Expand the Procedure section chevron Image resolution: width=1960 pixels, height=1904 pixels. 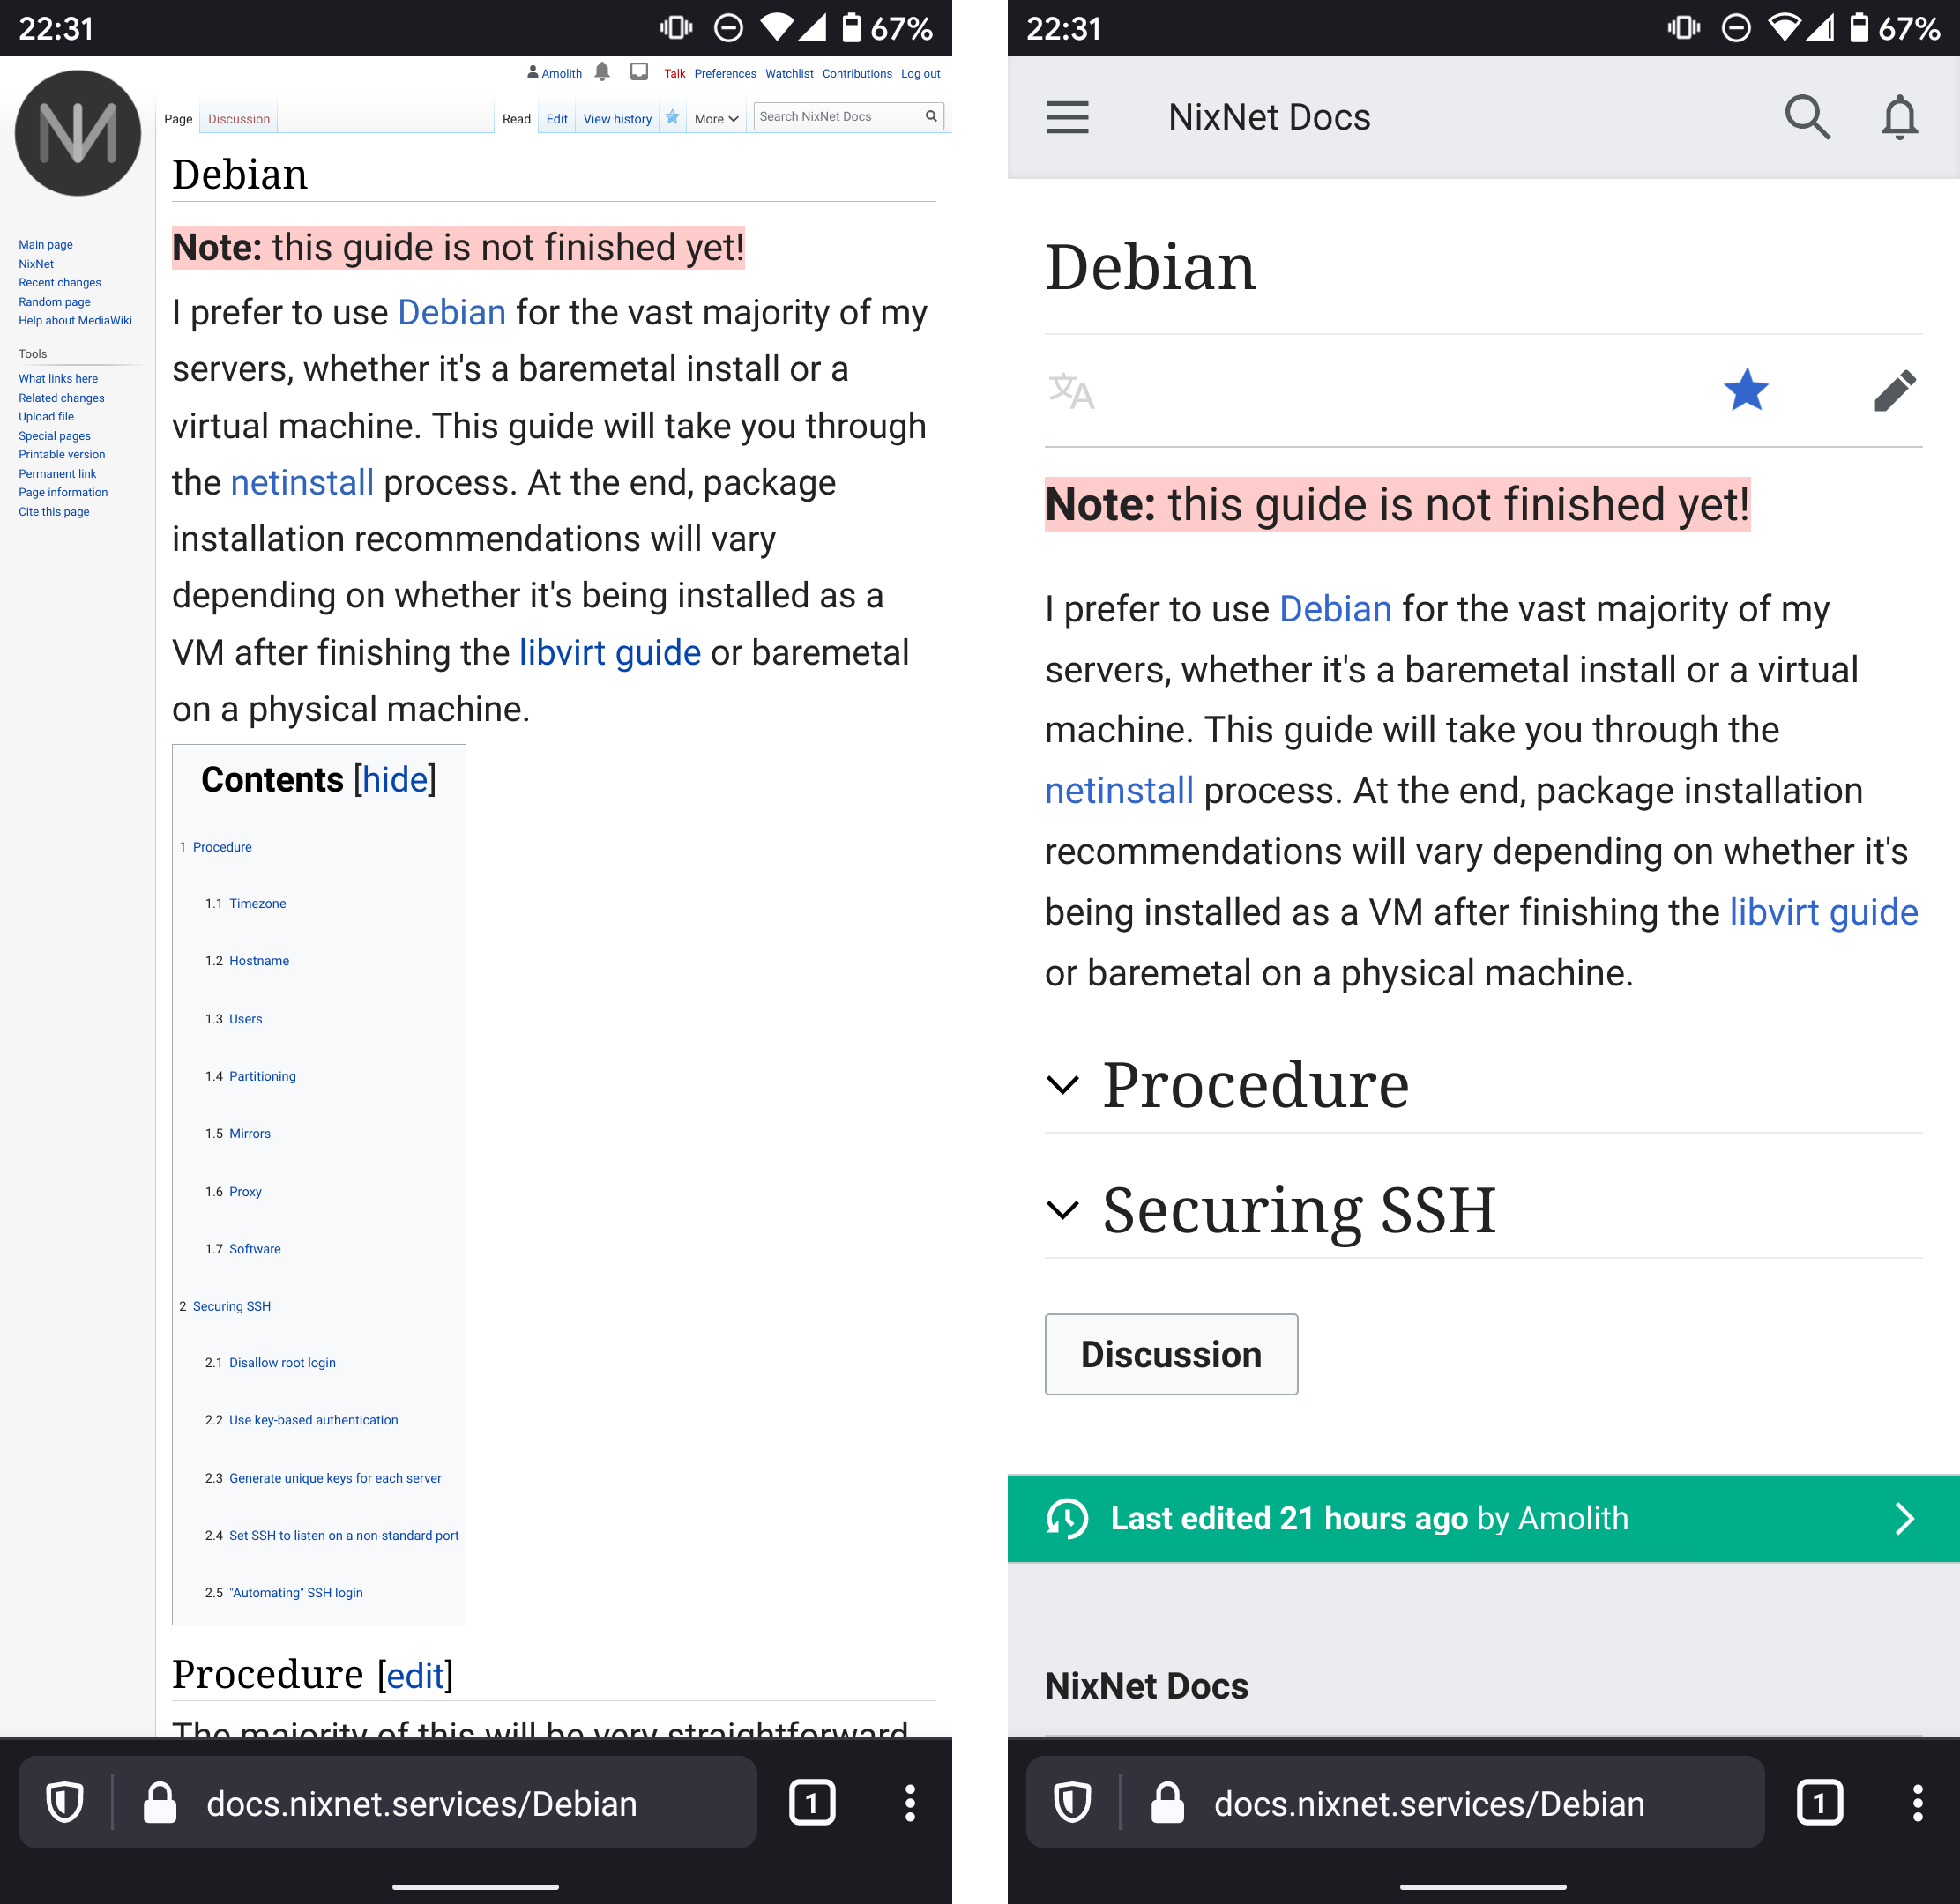click(x=1062, y=1085)
